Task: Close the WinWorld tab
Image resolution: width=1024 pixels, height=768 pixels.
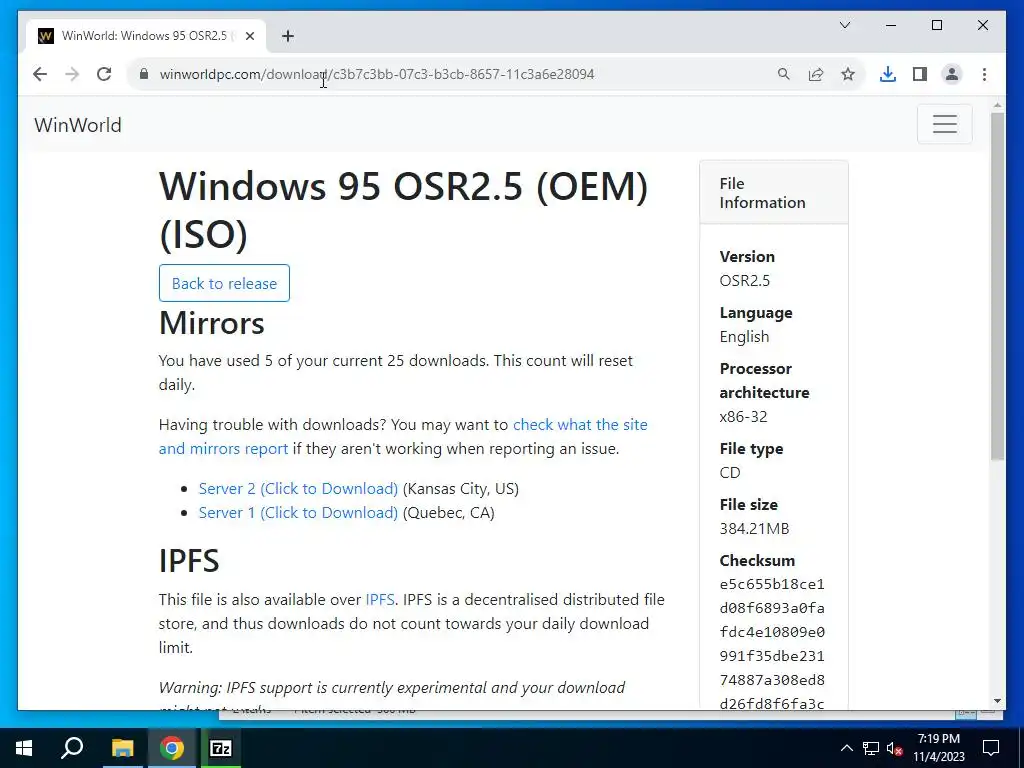Action: point(249,36)
